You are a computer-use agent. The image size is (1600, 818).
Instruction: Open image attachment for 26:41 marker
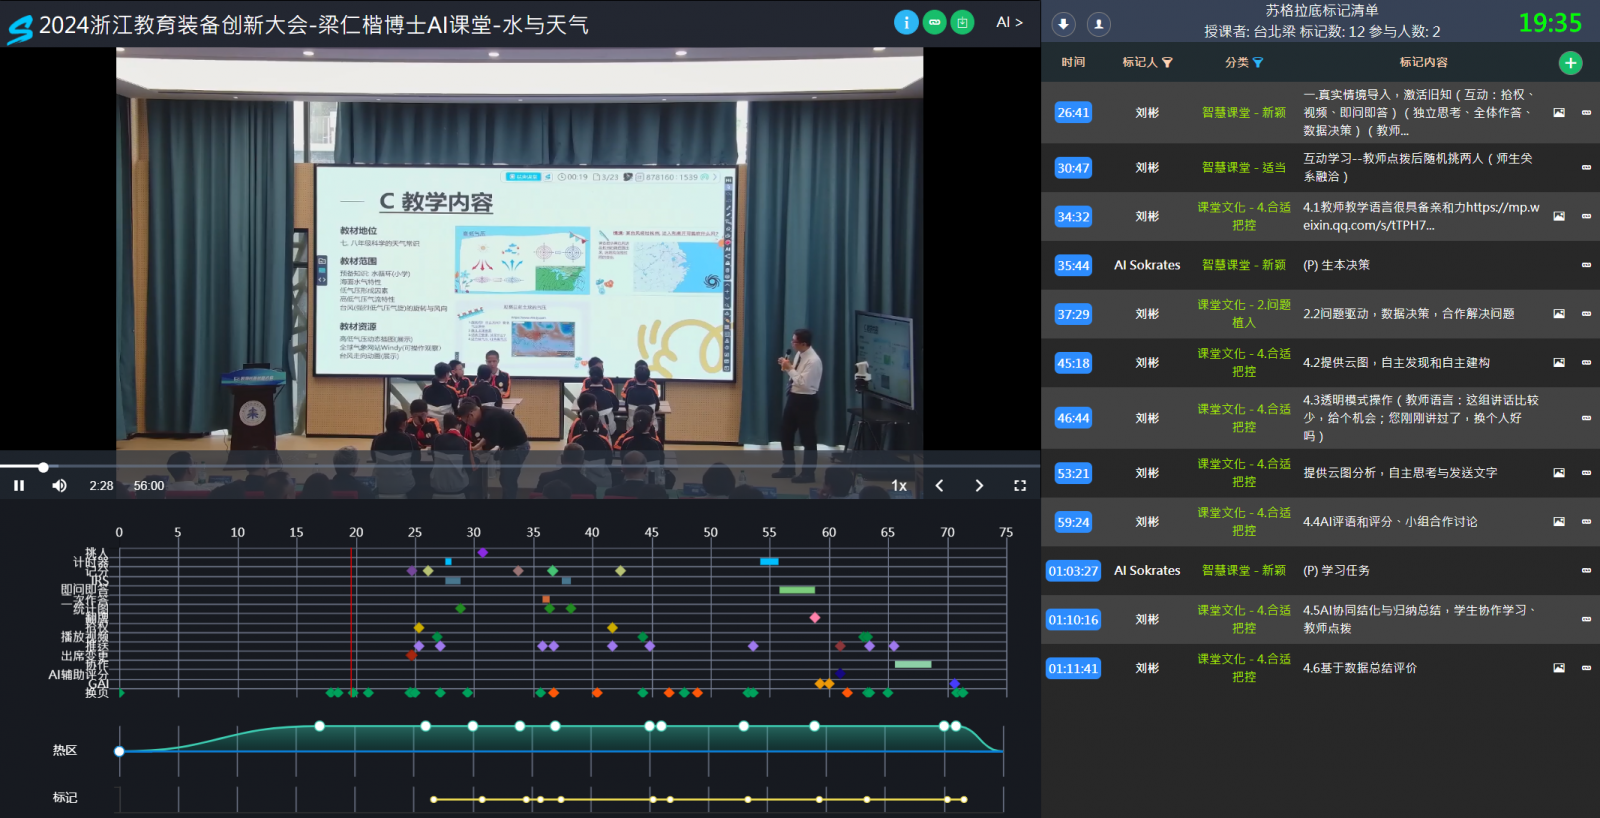pos(1558,113)
